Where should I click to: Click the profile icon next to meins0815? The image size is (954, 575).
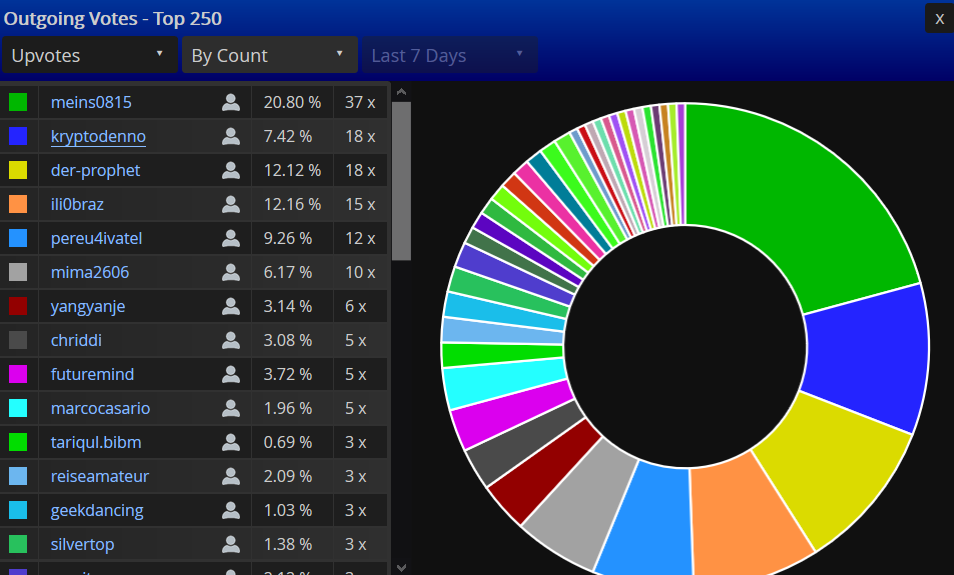tap(231, 102)
